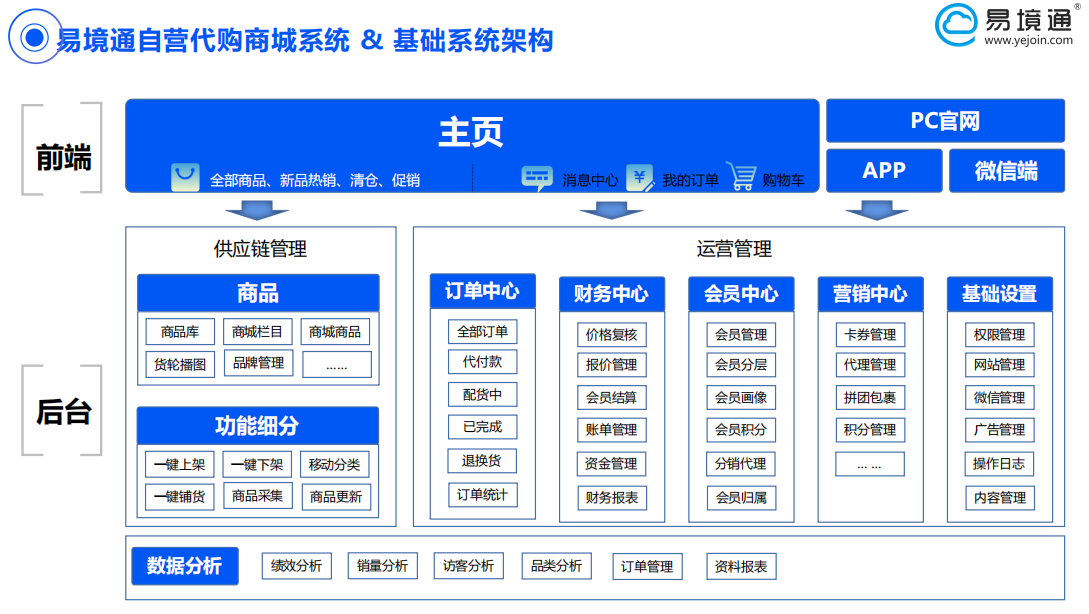This screenshot has width=1089, height=614.
Task: Open the 订单中心 header
Action: pos(483,291)
